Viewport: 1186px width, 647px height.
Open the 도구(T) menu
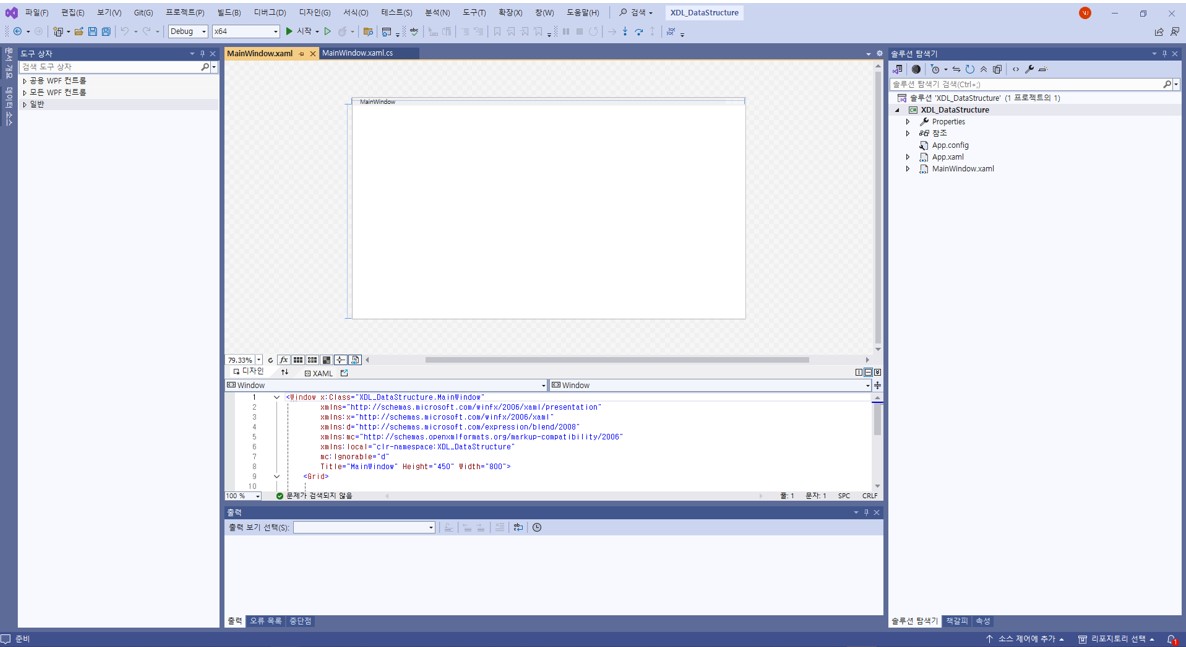click(x=474, y=13)
